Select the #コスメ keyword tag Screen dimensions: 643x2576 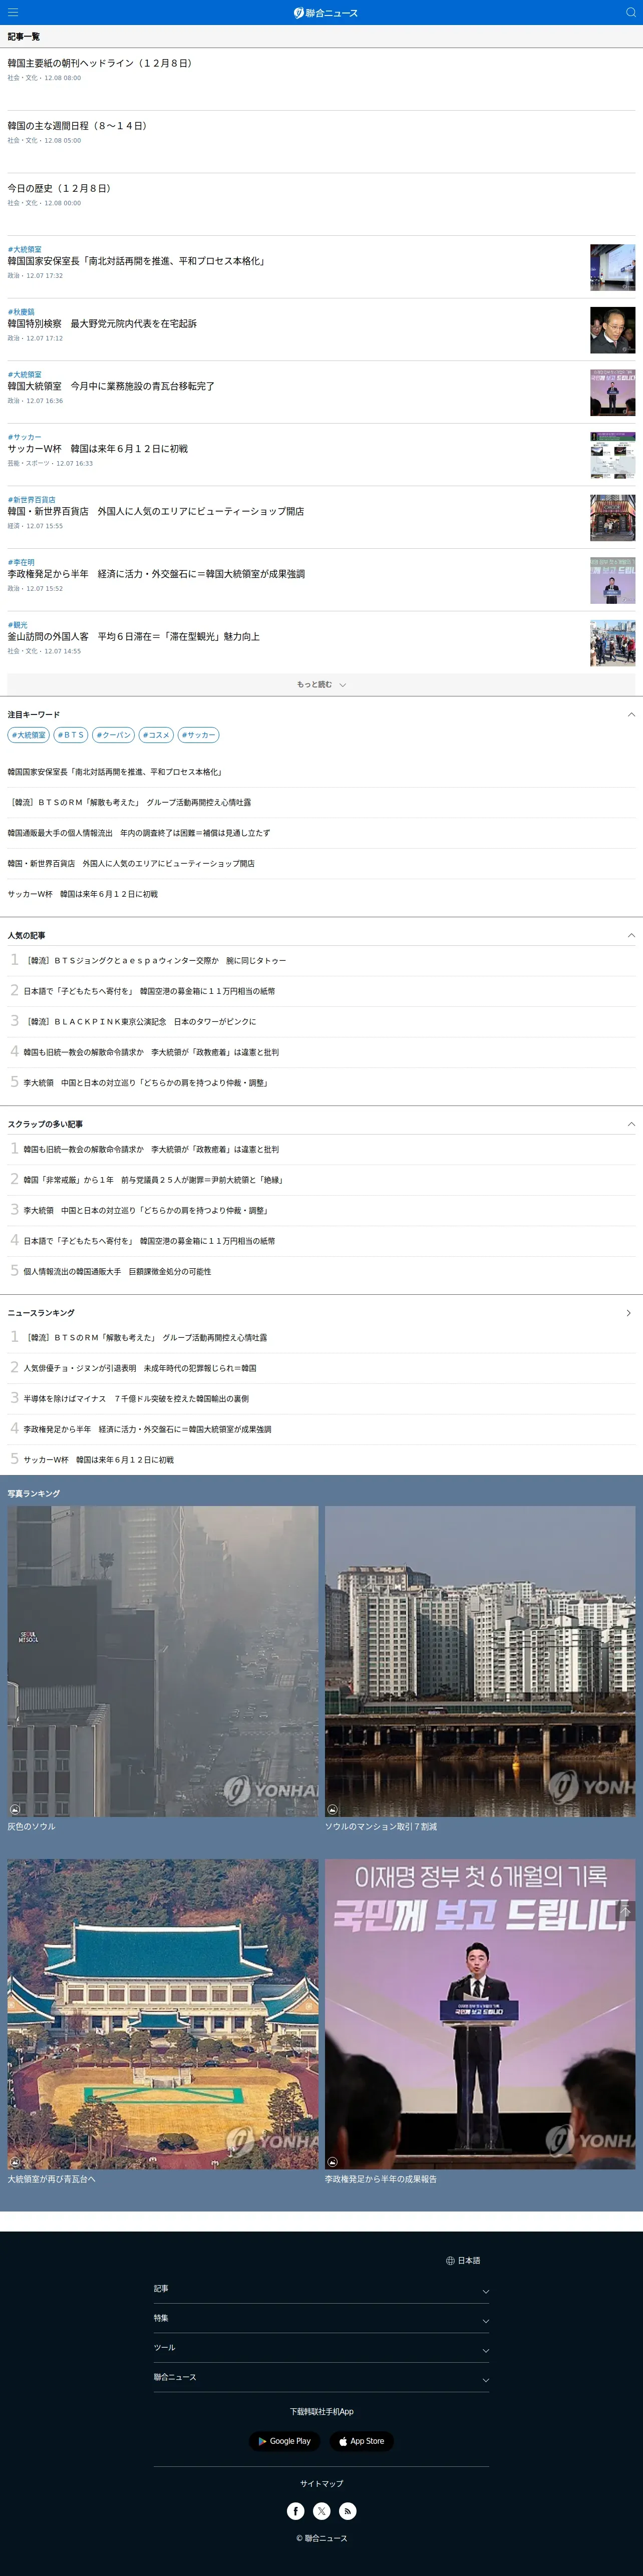click(156, 735)
